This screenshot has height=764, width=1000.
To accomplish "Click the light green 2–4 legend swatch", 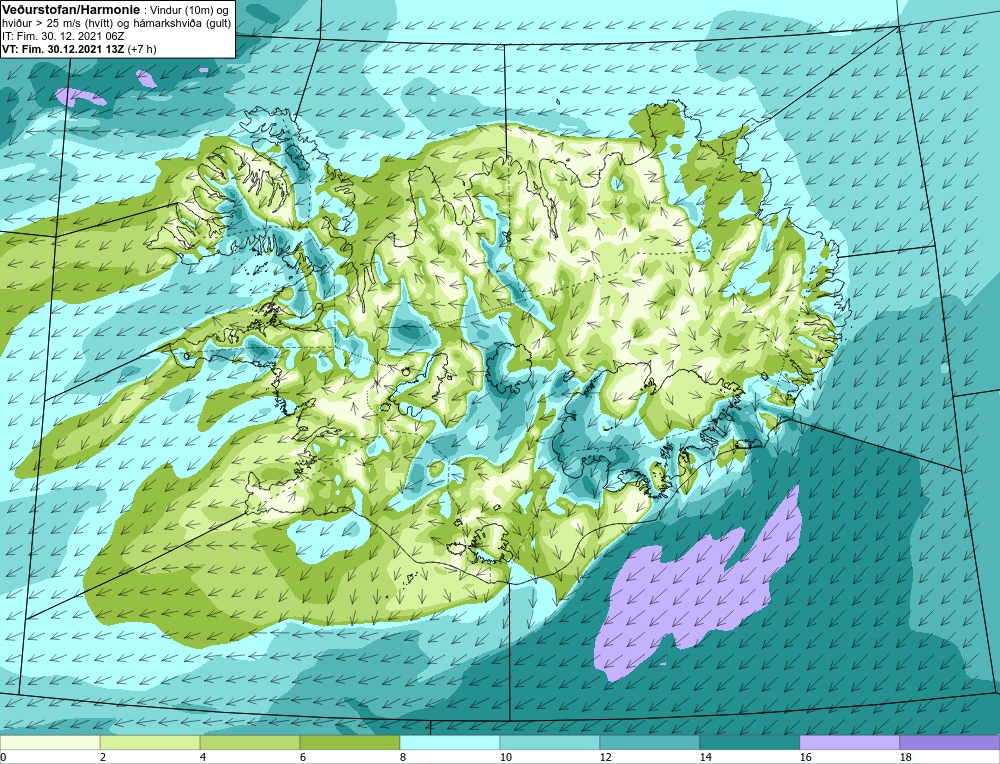I will (x=150, y=742).
